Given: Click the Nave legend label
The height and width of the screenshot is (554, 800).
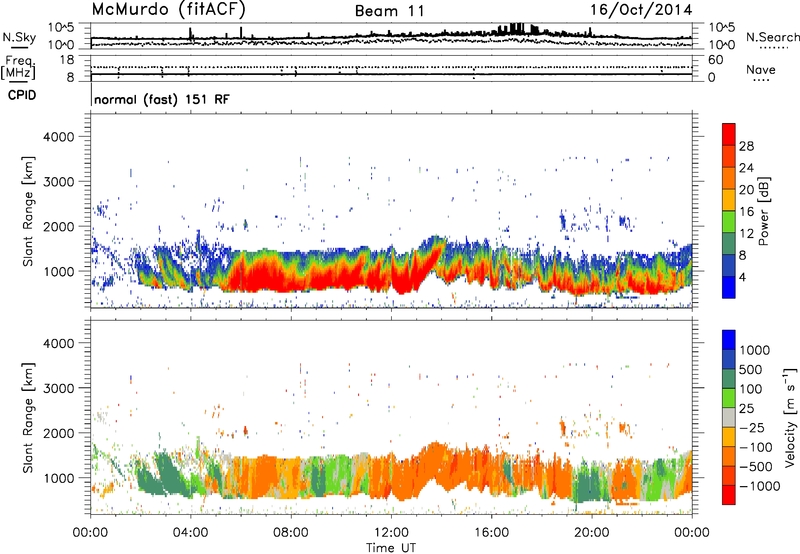Looking at the screenshot, I should click(761, 70).
